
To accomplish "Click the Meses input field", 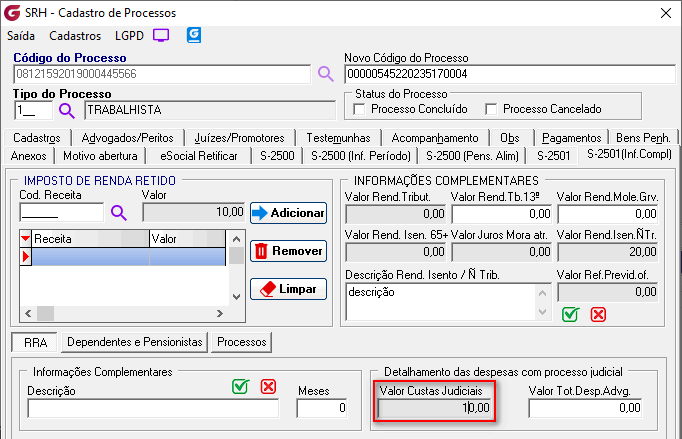I will (322, 408).
